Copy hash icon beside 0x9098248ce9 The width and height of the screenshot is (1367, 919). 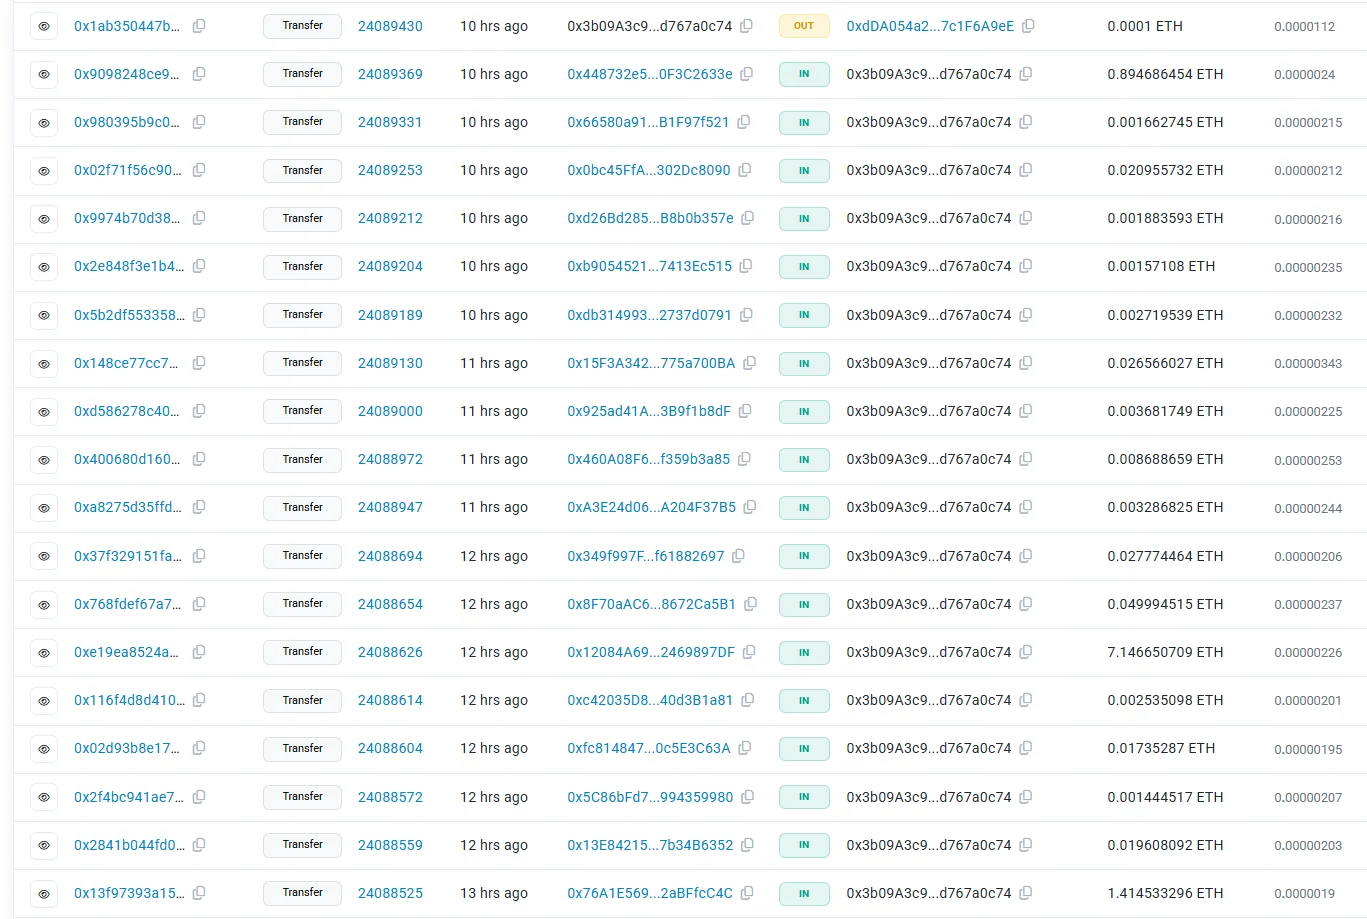(199, 74)
